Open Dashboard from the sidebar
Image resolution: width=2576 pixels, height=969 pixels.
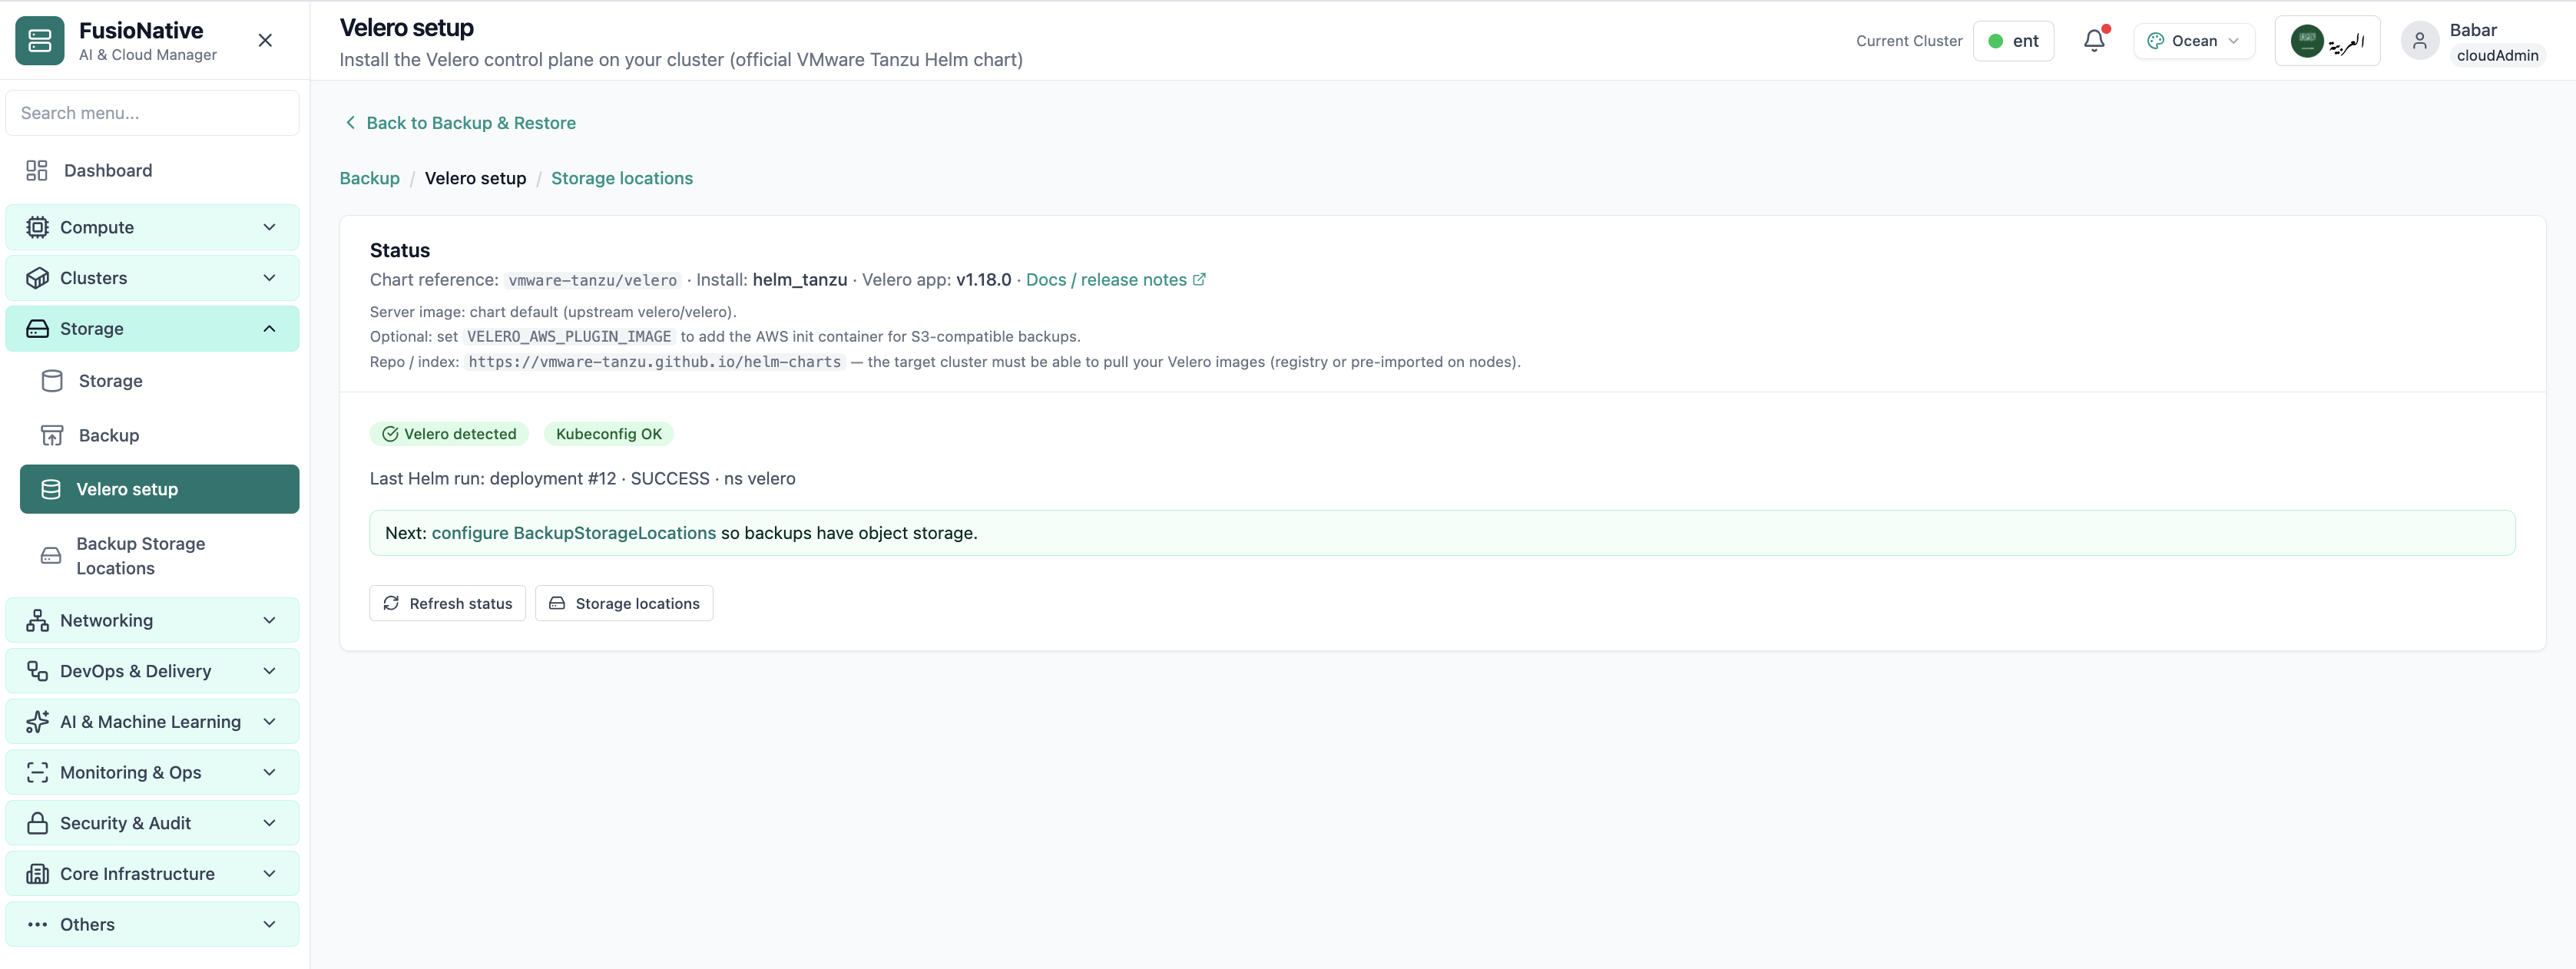pyautogui.click(x=152, y=170)
